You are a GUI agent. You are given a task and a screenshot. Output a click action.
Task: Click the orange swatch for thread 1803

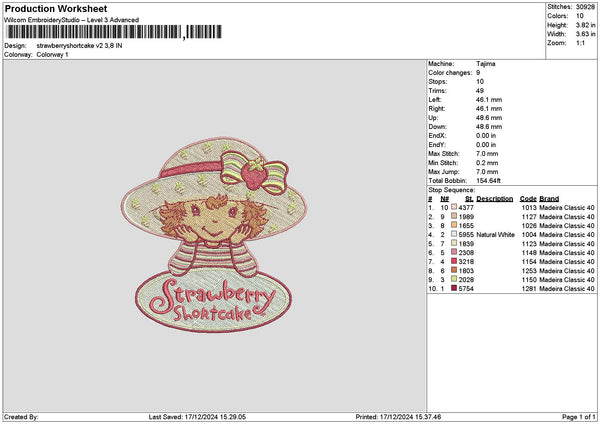point(454,270)
